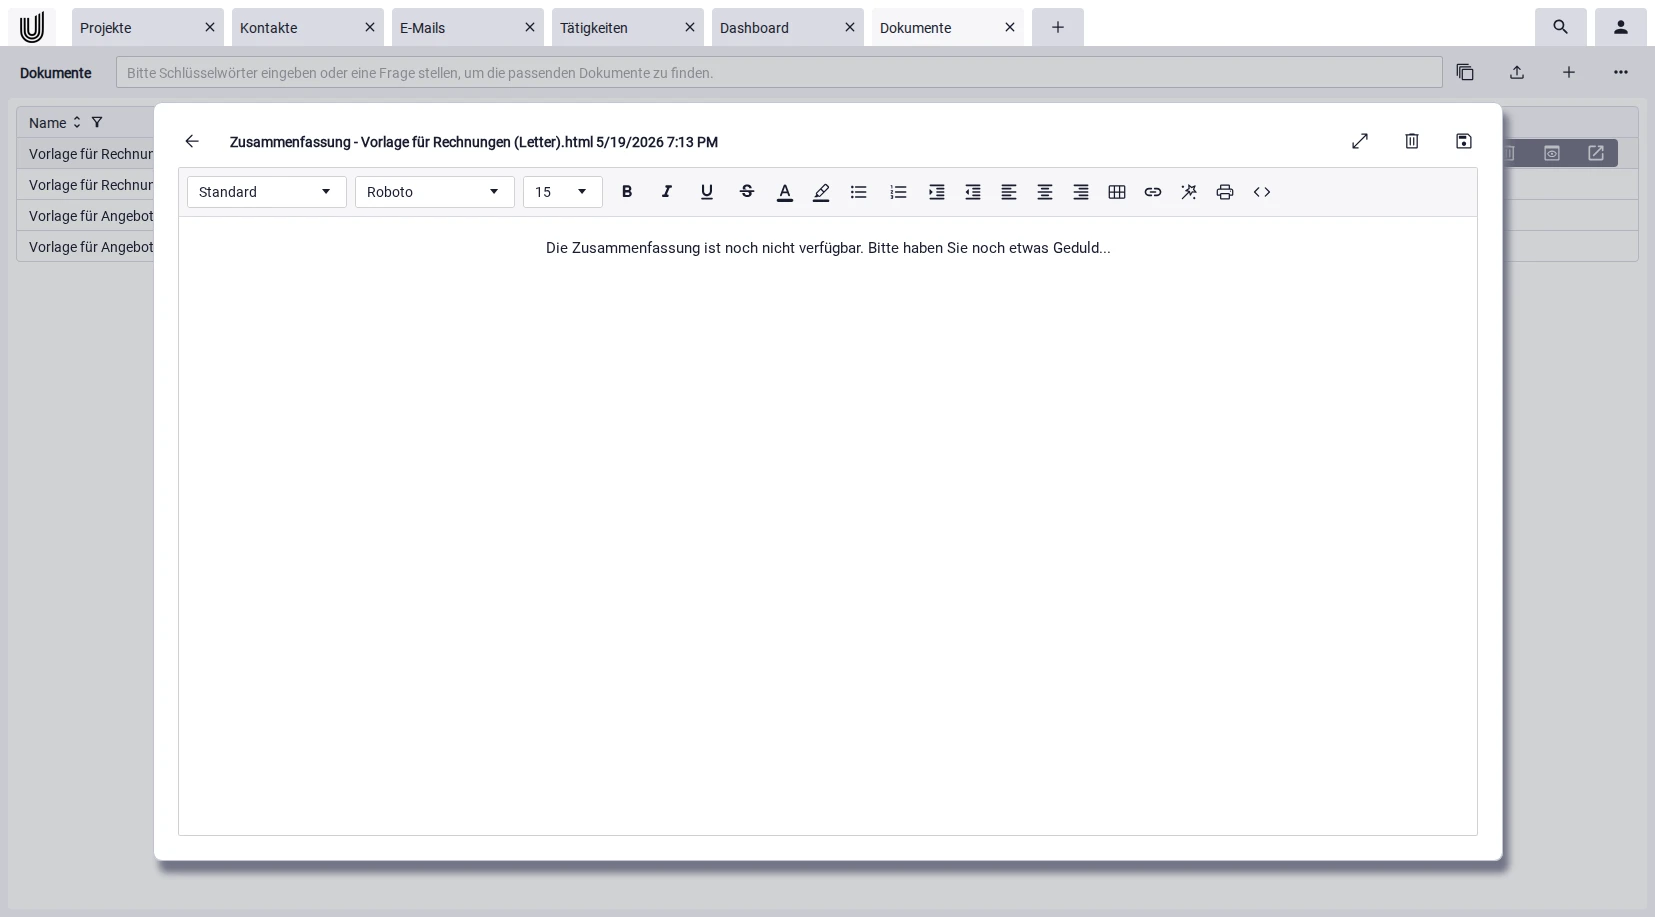Pick the highlight color
This screenshot has width=1655, height=917.
[821, 192]
